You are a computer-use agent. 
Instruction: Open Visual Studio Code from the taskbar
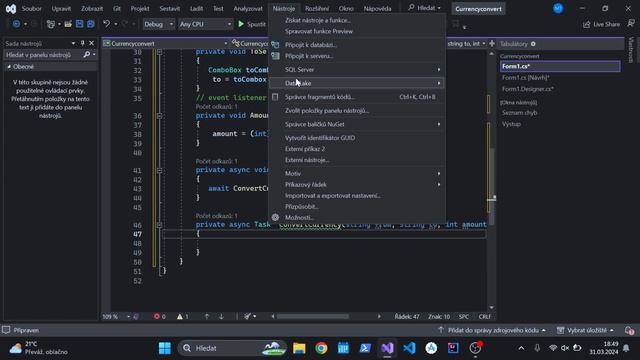coord(409,348)
